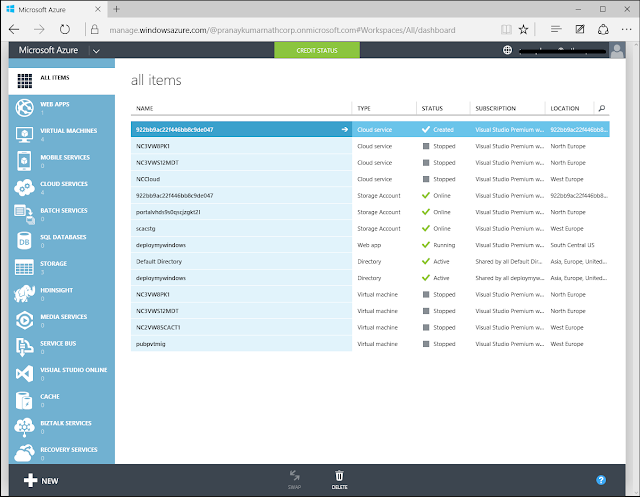Select NC3VWS12MDT virtual machine row
This screenshot has height=497, width=640.
tap(370, 311)
